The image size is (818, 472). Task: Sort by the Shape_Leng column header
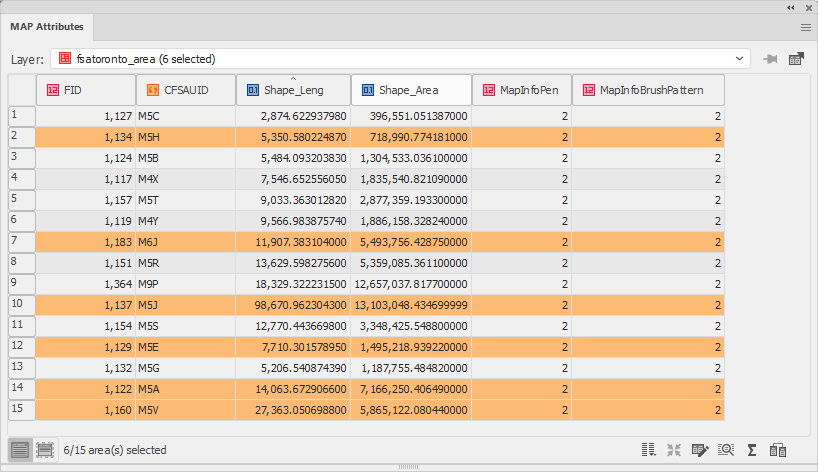pos(294,90)
